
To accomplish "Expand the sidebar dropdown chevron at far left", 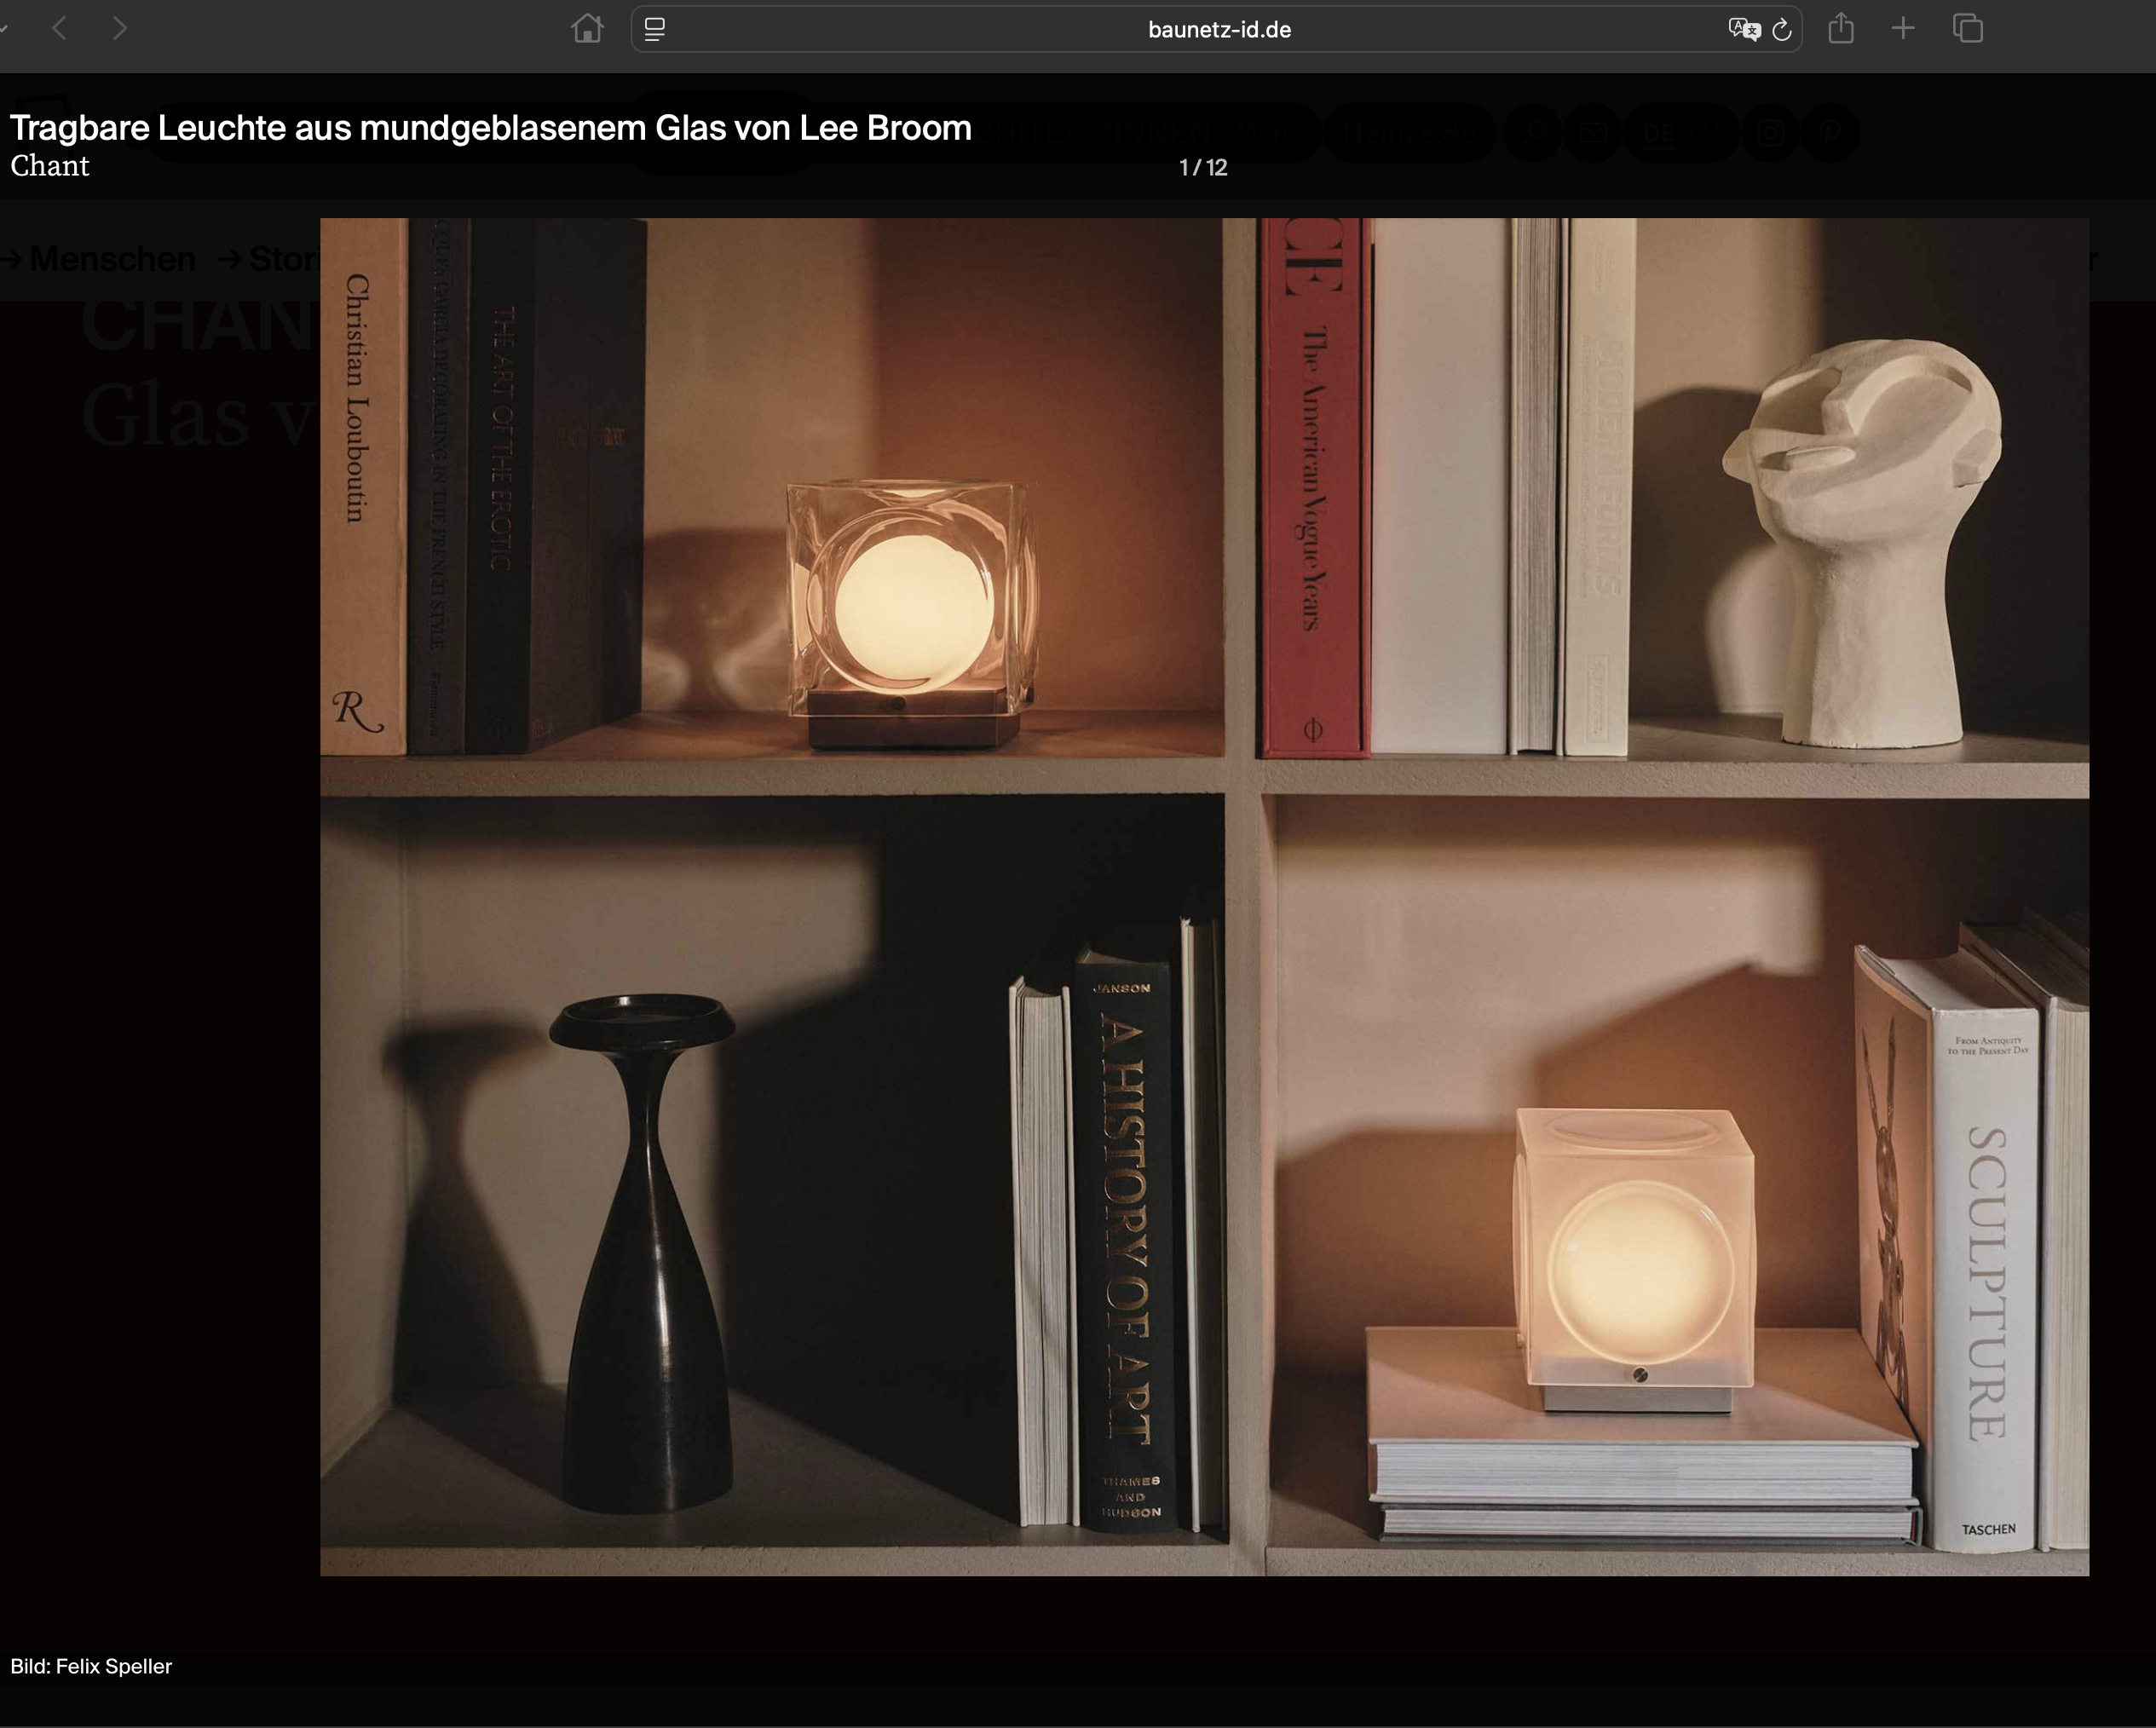I will pyautogui.click(x=4, y=29).
